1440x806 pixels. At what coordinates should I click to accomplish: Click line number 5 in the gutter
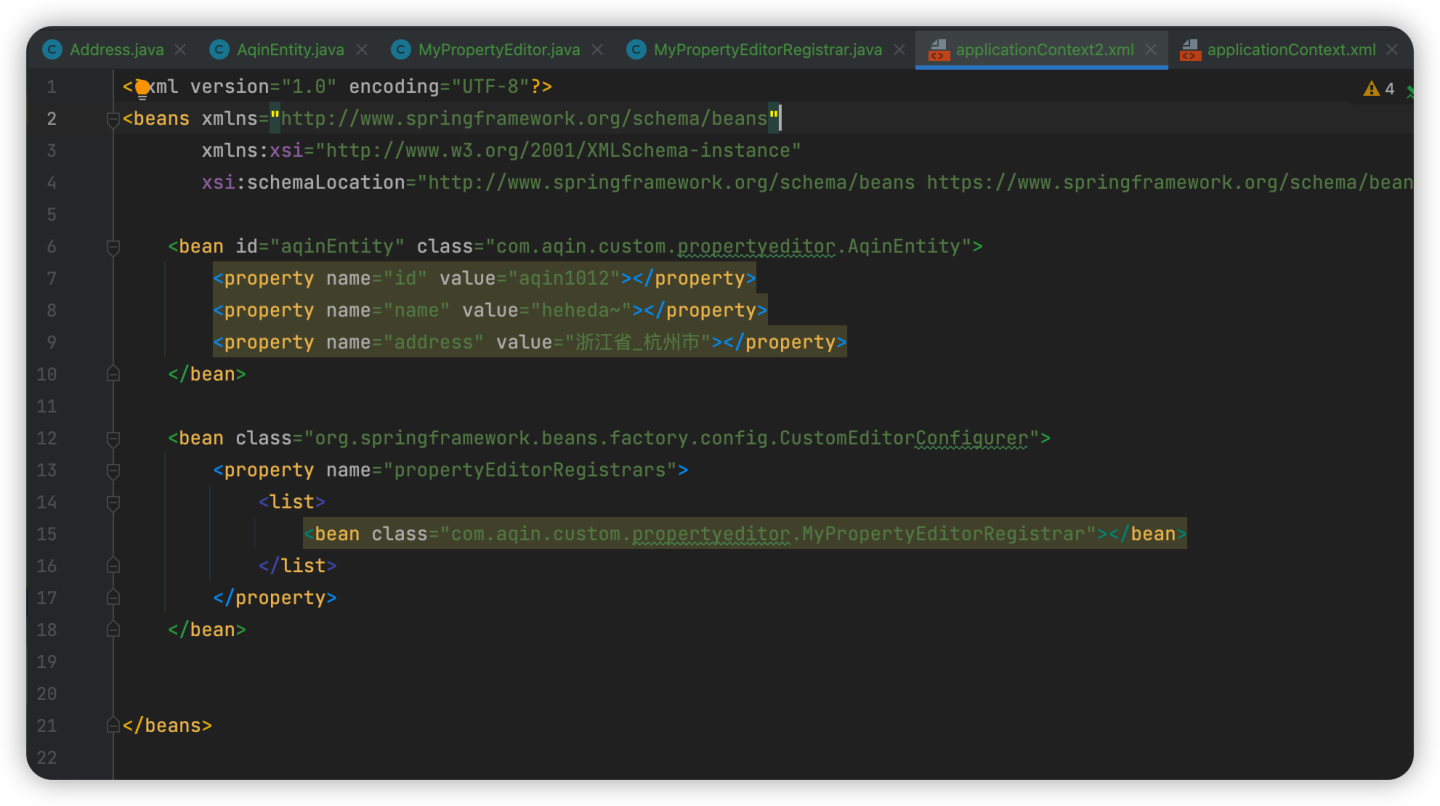tap(51, 215)
